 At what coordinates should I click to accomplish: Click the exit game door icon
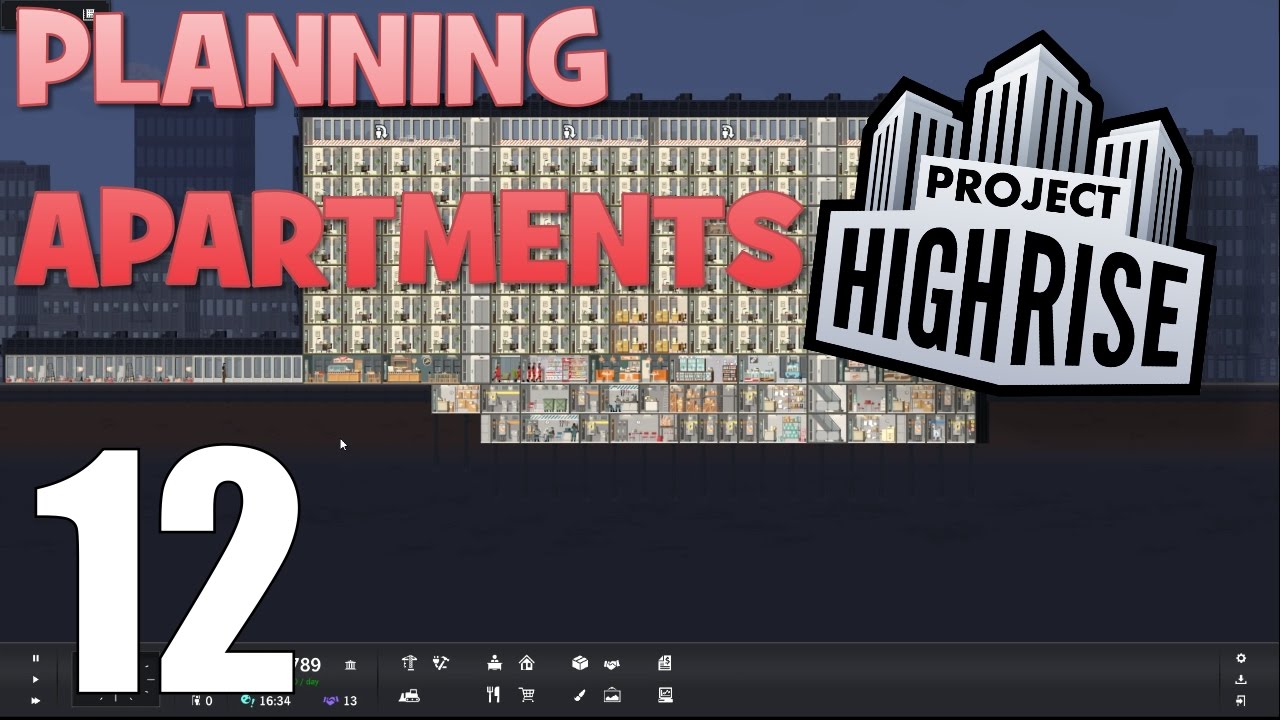click(x=1241, y=700)
